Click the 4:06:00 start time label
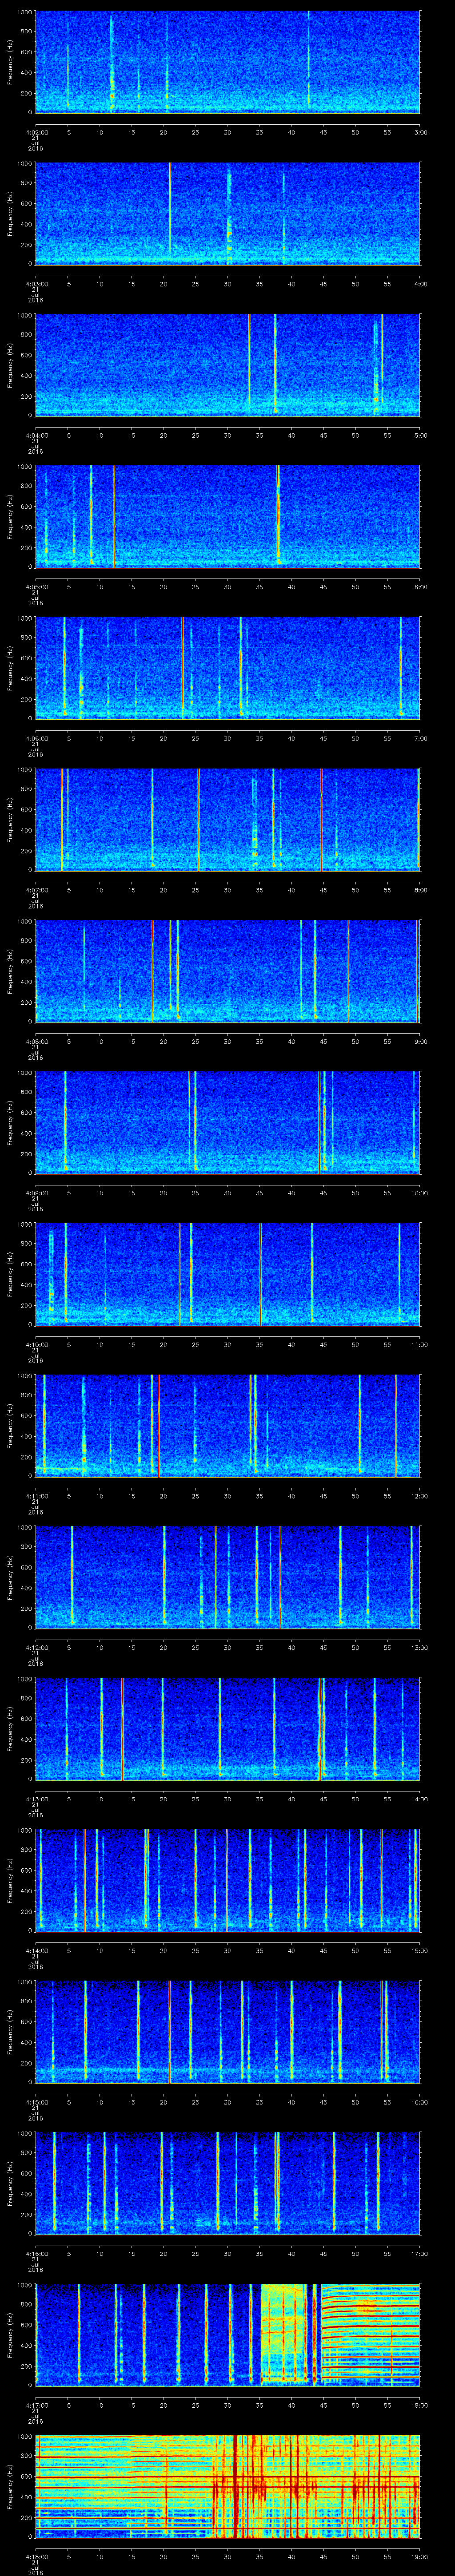The width and height of the screenshot is (455, 2576). [36, 738]
